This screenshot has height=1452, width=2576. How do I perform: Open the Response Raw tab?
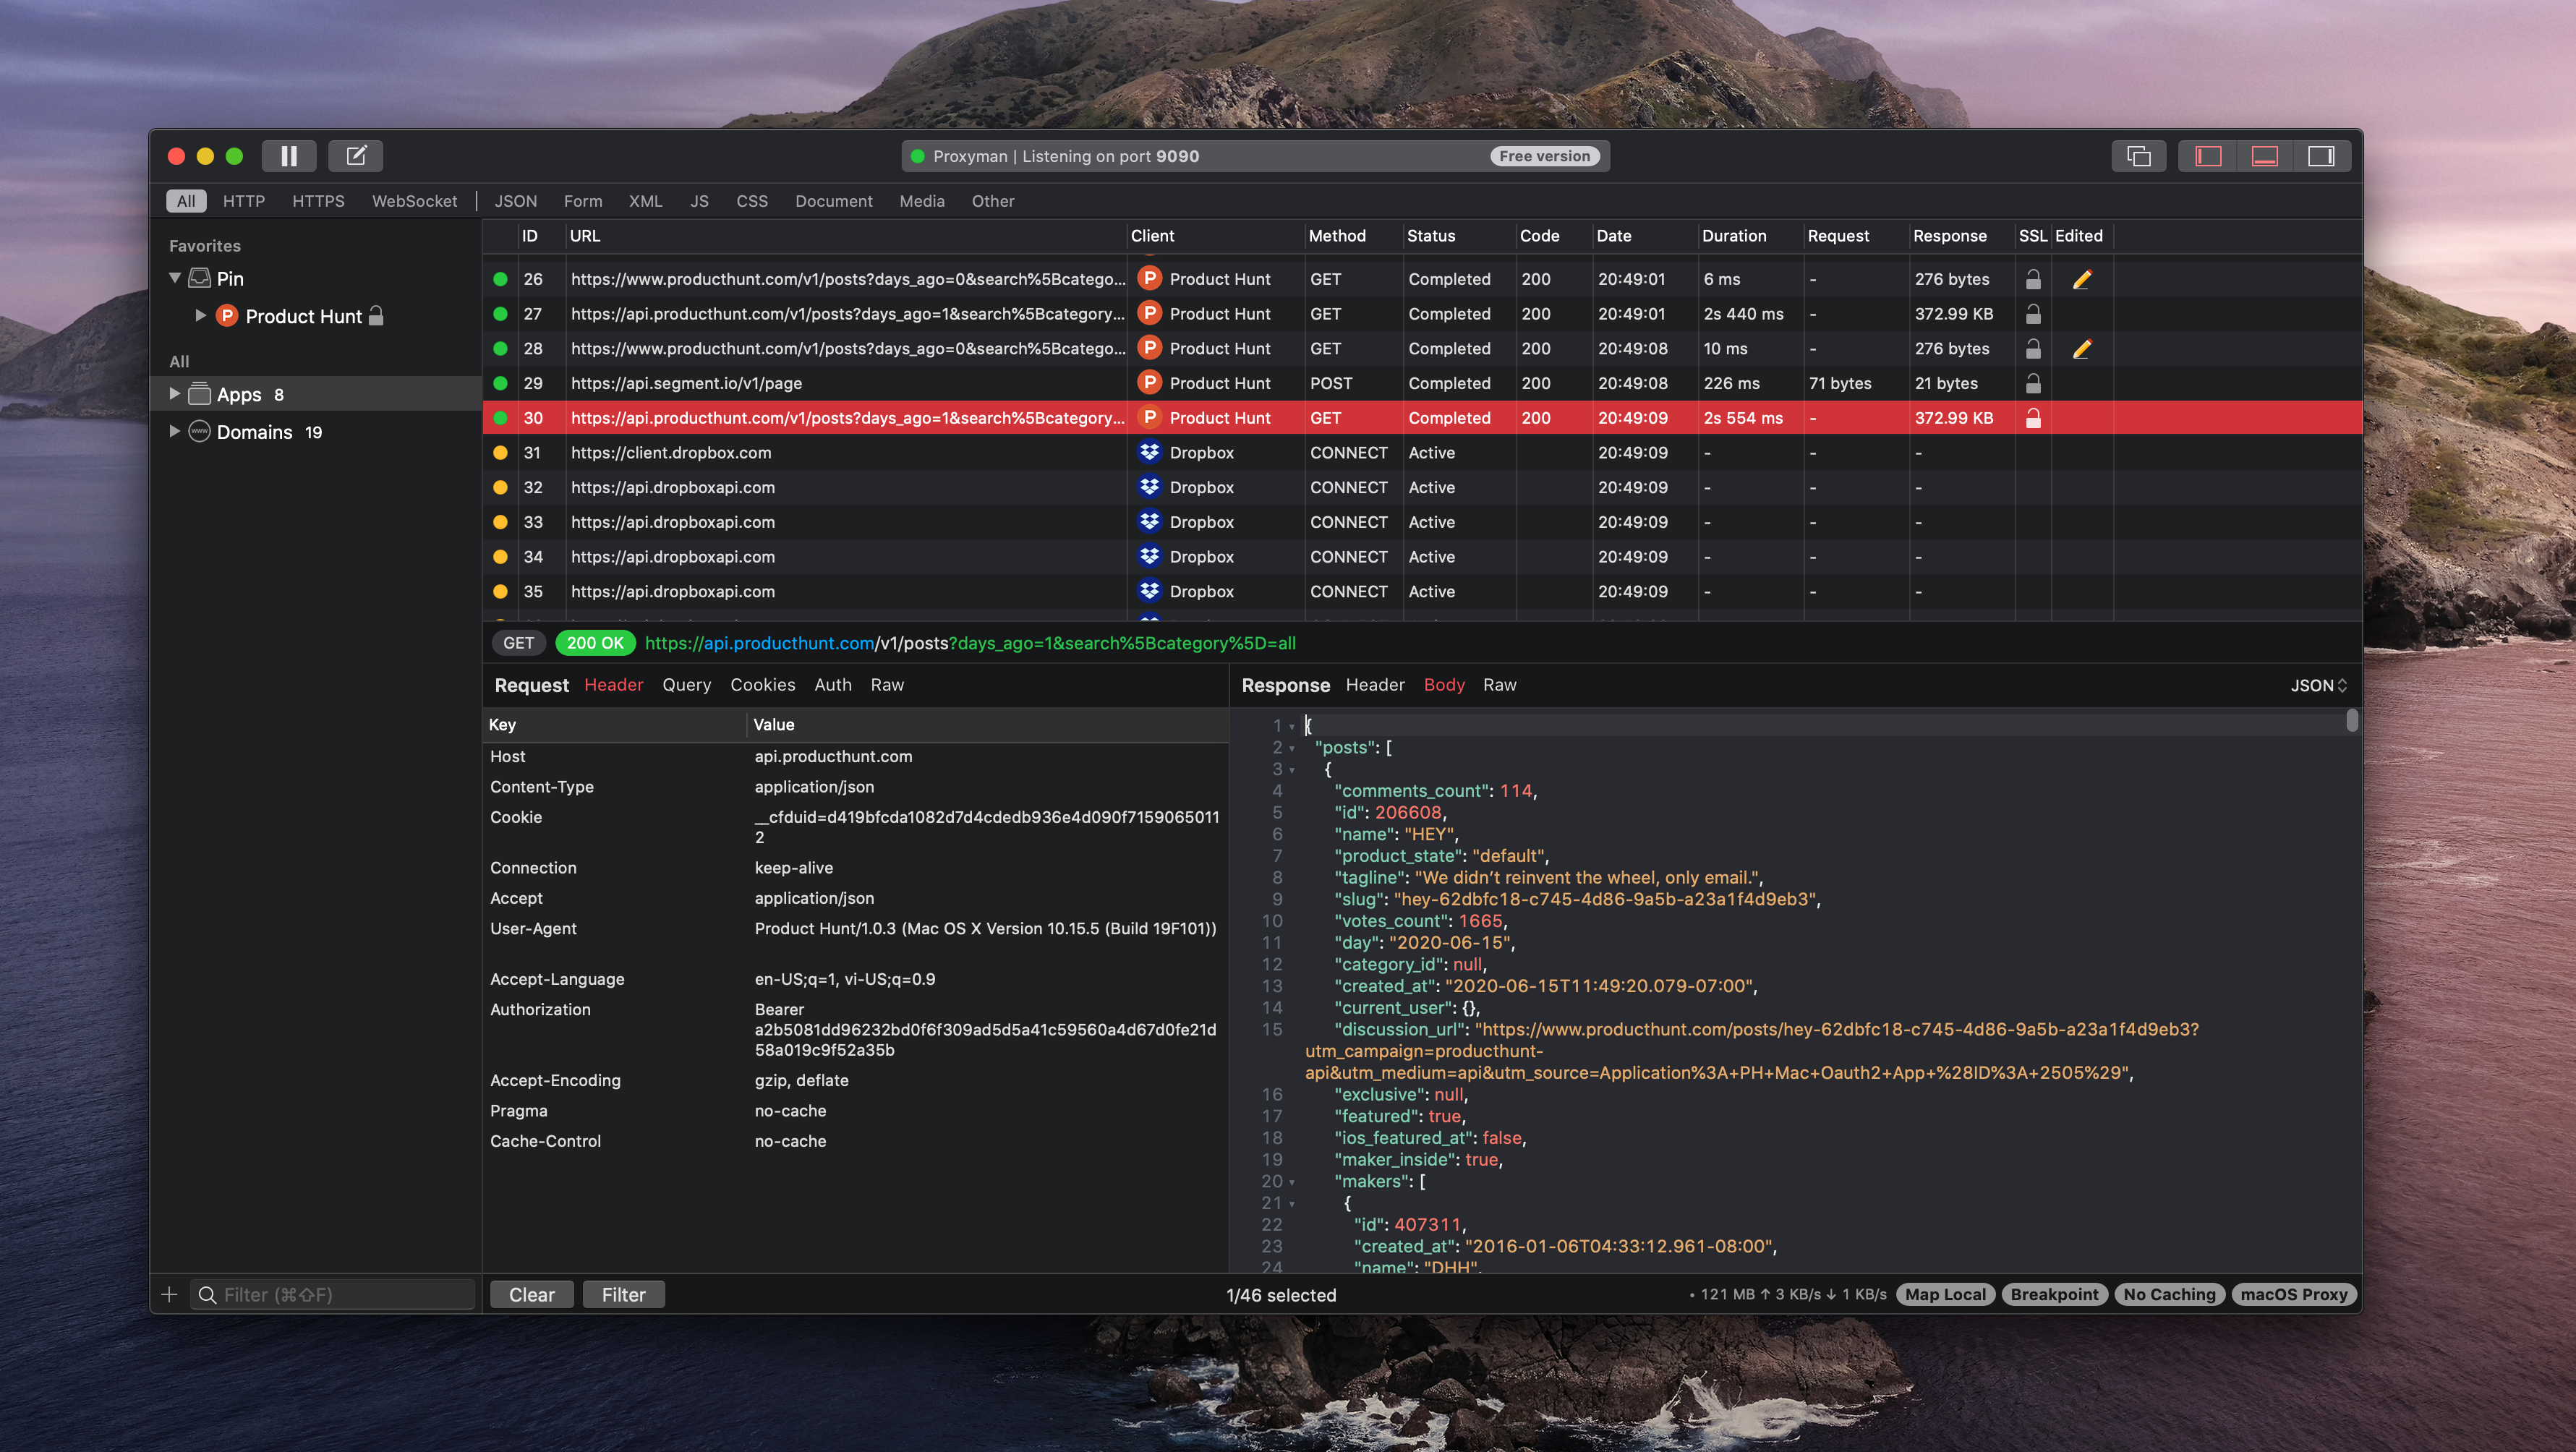pyautogui.click(x=1499, y=685)
